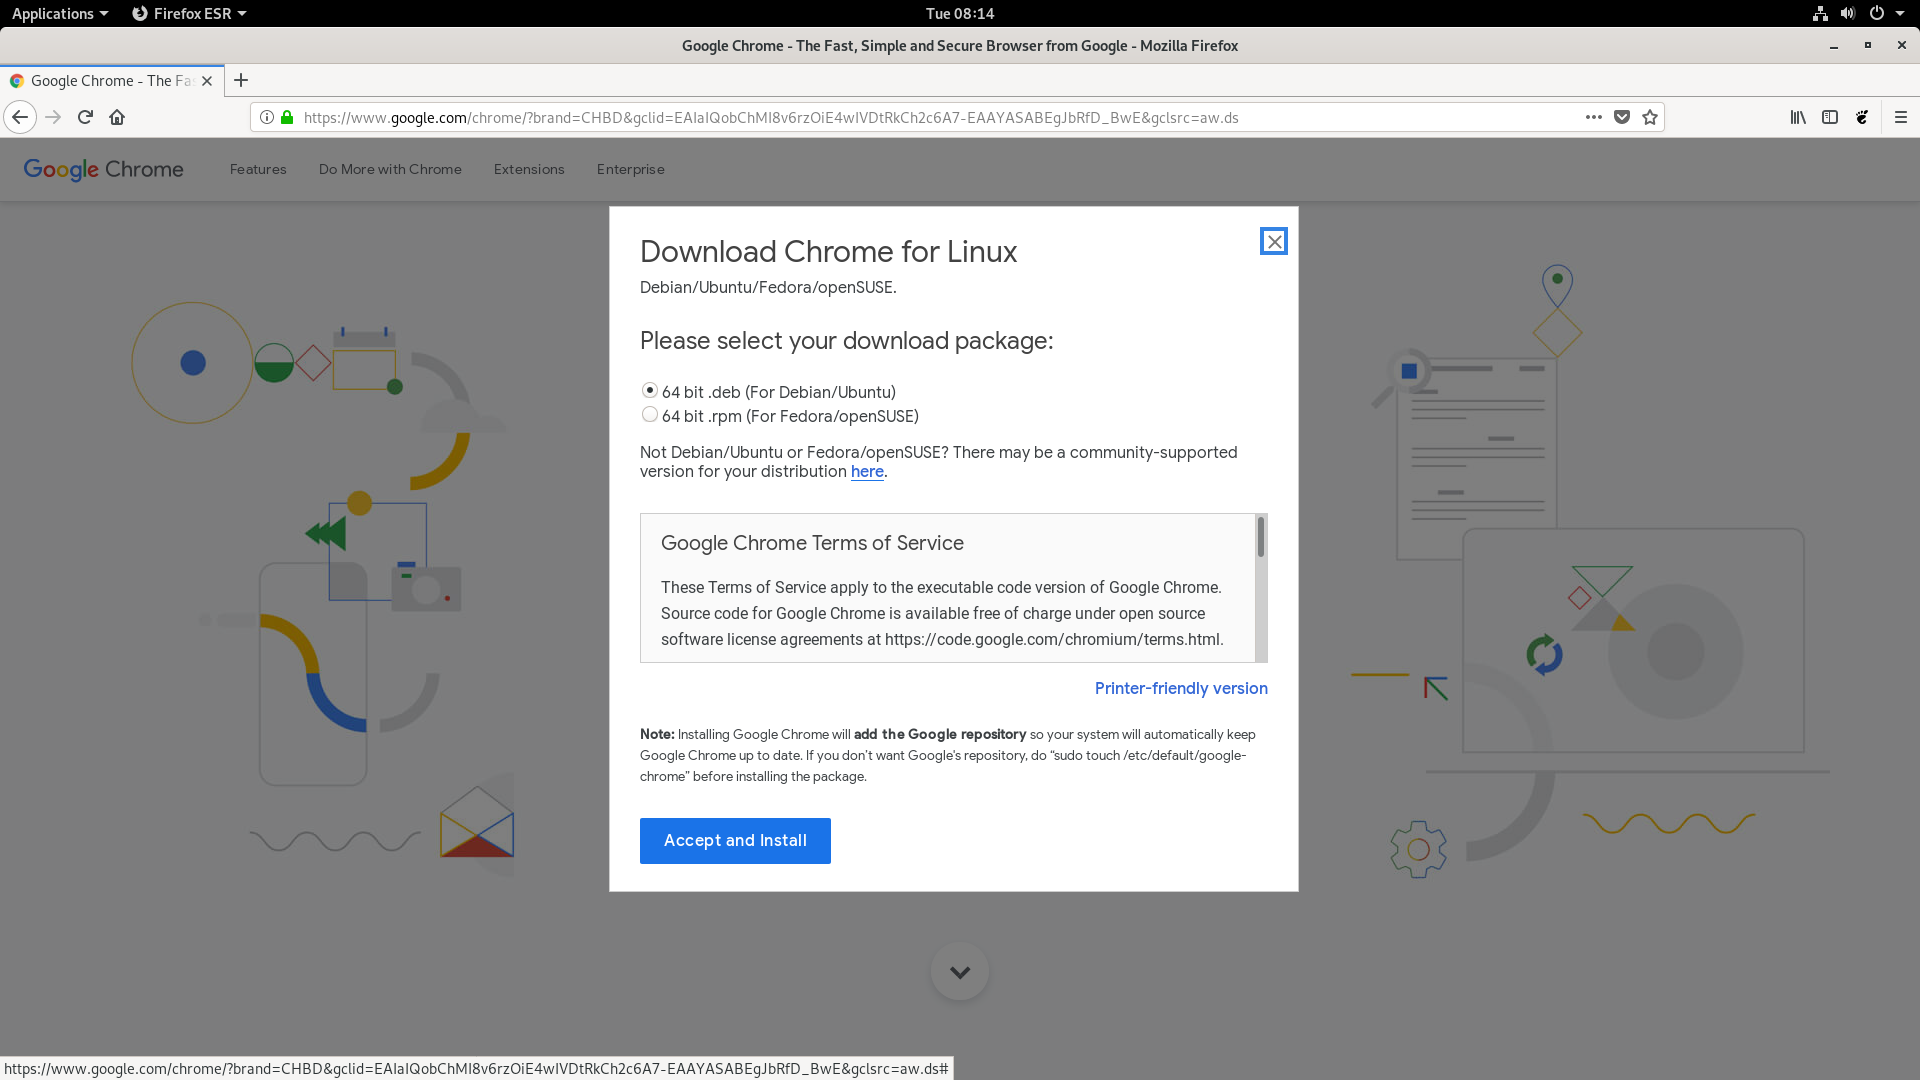Toggle the sidebar view icon
Viewport: 1920px width, 1080px height.
pyautogui.click(x=1830, y=117)
